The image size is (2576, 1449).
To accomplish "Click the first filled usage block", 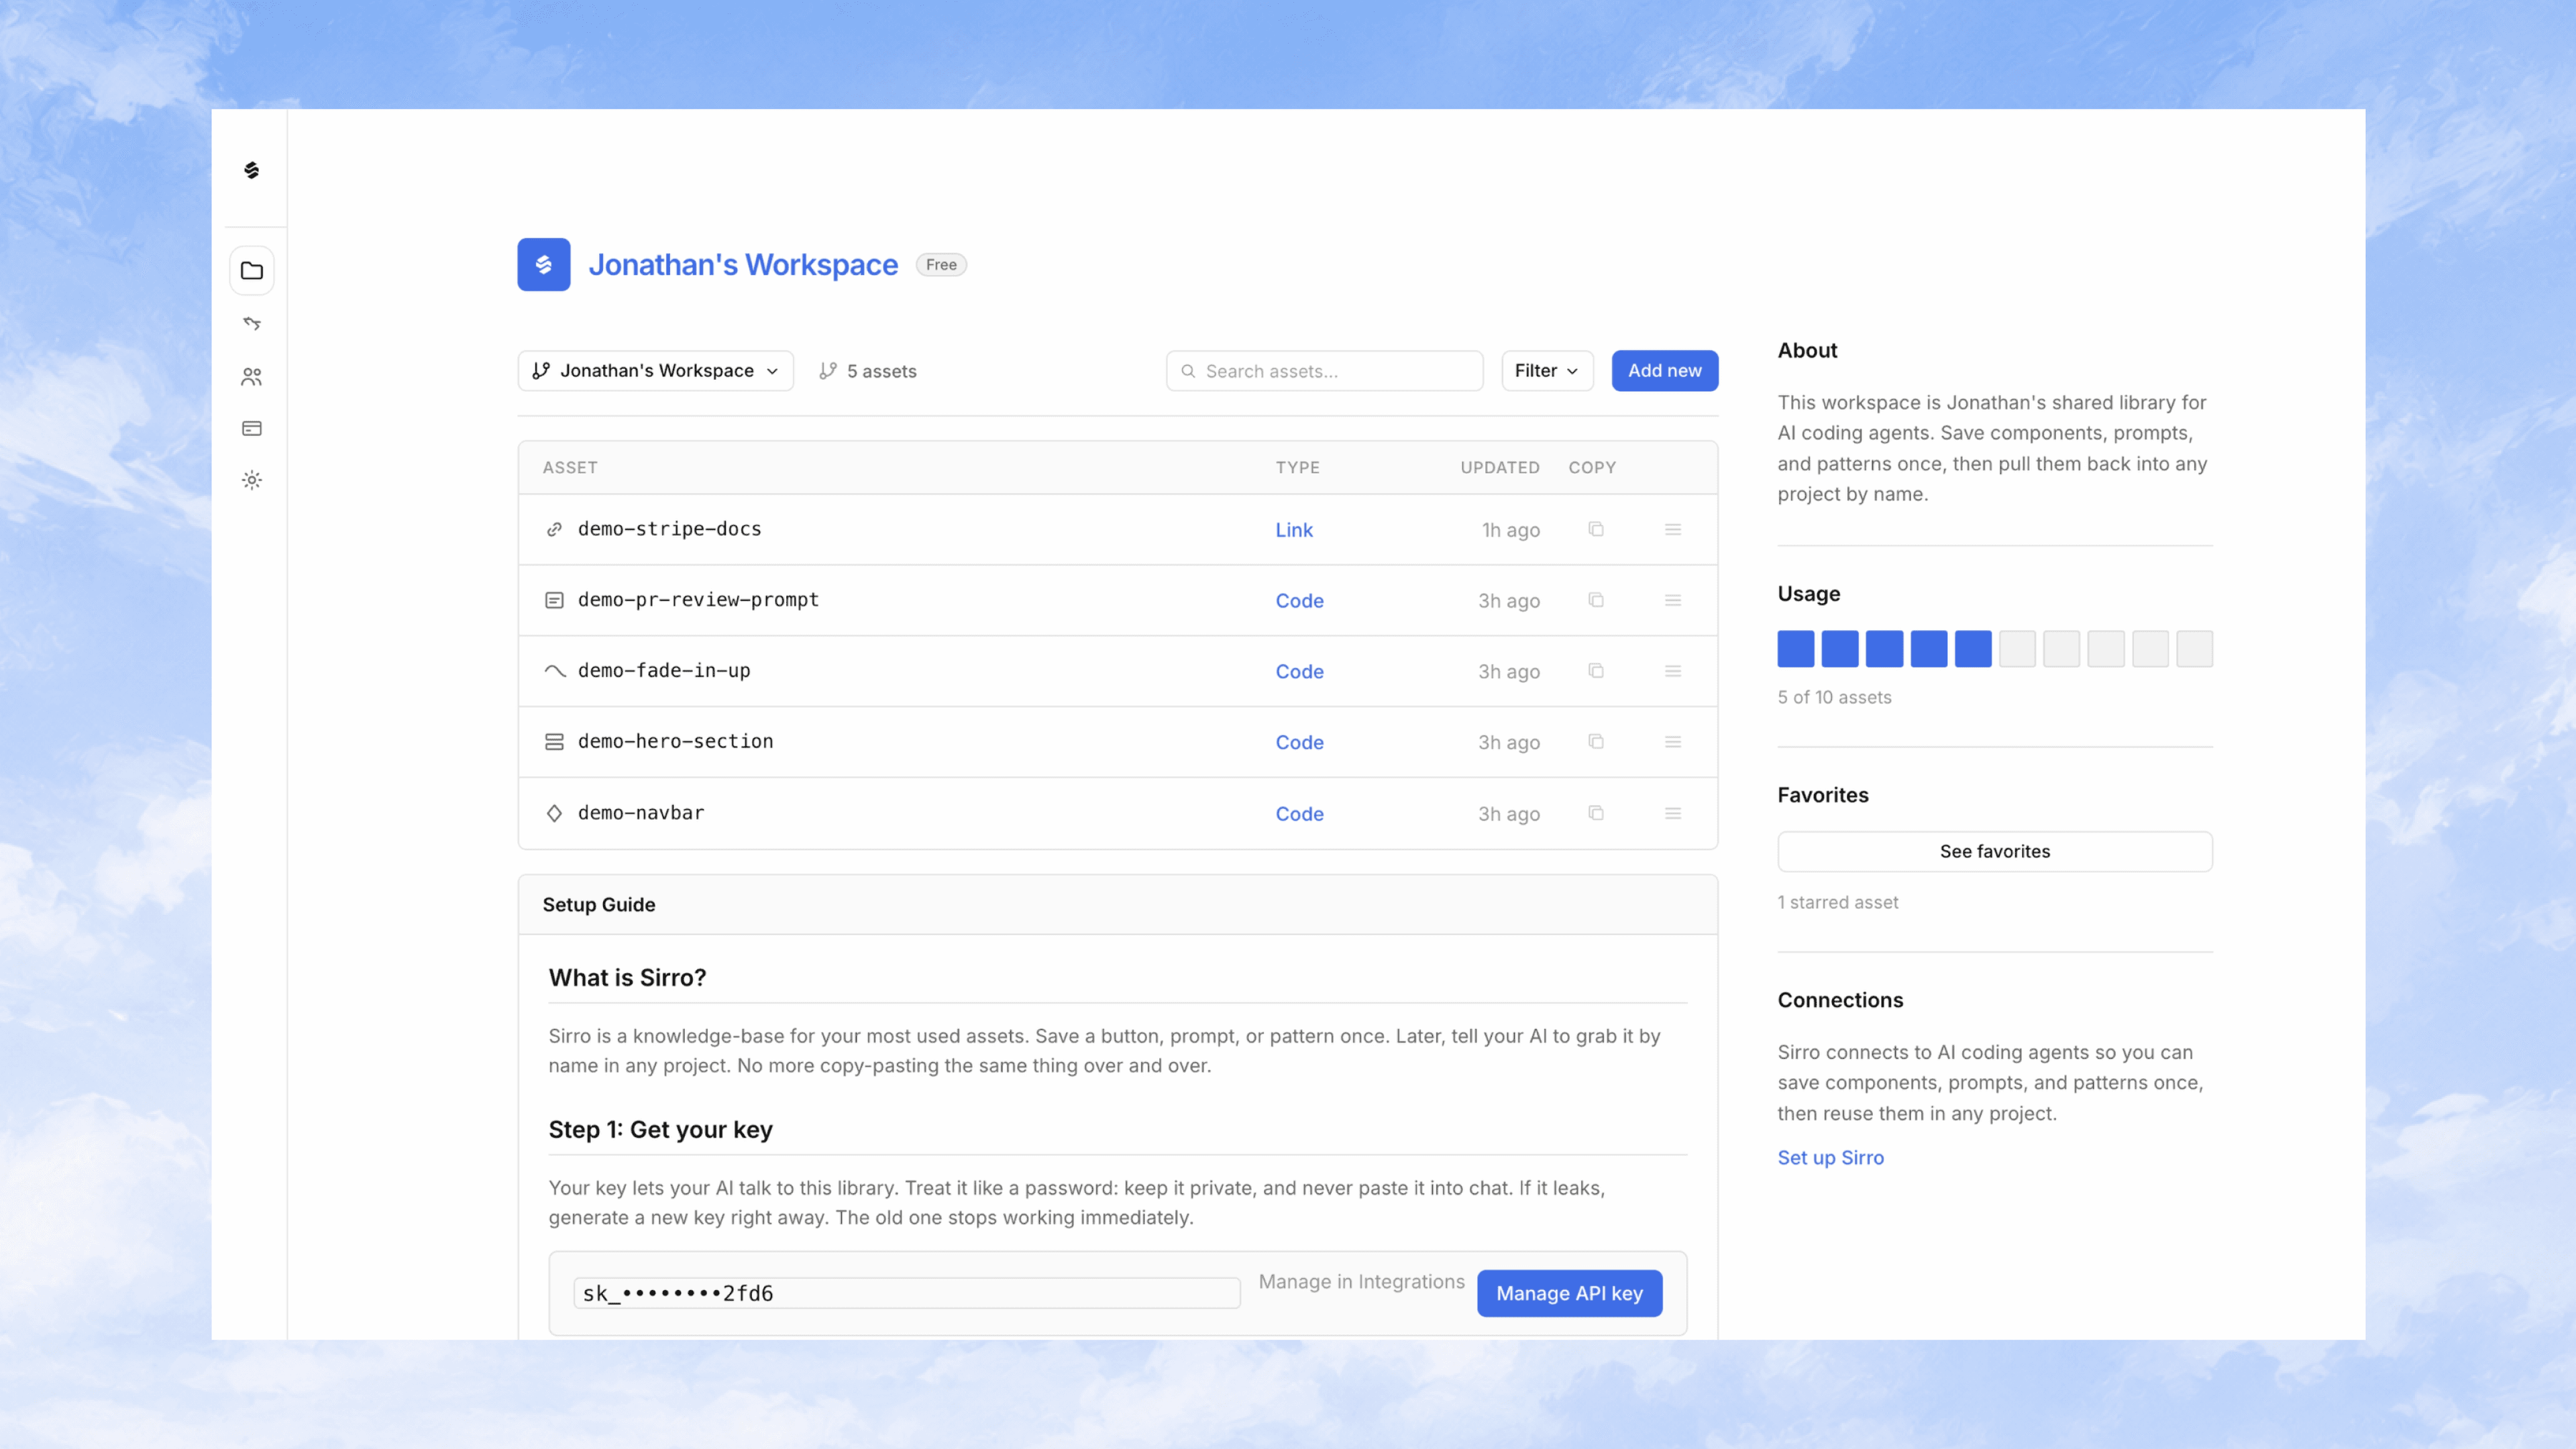I will point(1796,649).
